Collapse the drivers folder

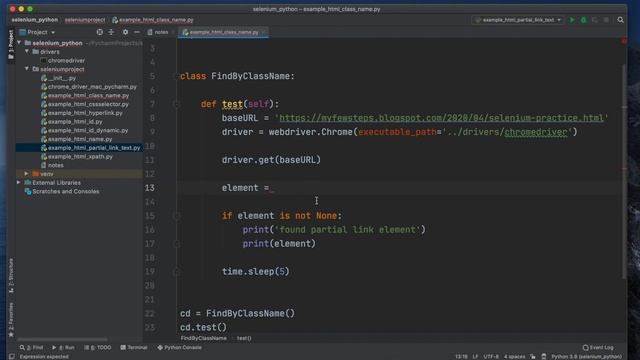tap(27, 51)
